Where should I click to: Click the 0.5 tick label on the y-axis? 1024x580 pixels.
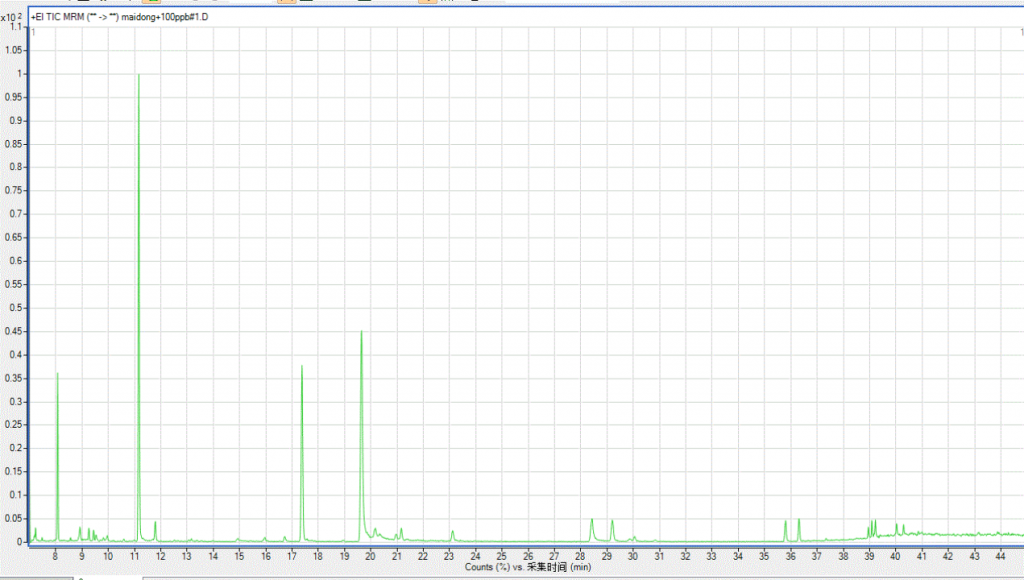point(13,307)
